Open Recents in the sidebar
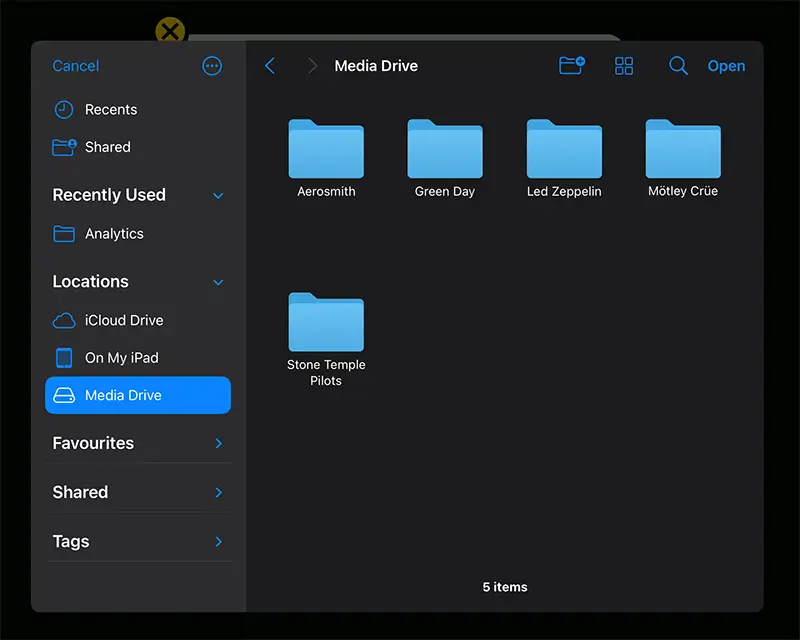Image resolution: width=800 pixels, height=640 pixels. coord(138,110)
